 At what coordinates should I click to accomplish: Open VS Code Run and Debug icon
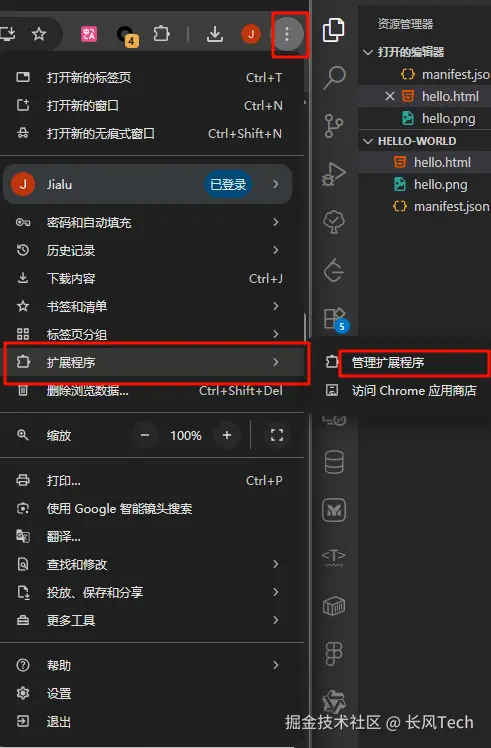(x=334, y=174)
